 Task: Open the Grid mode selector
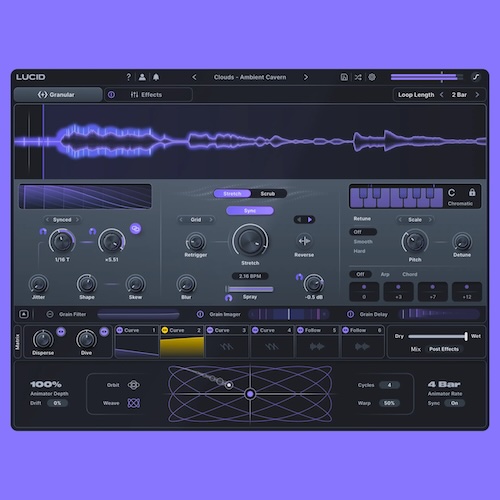click(x=196, y=220)
